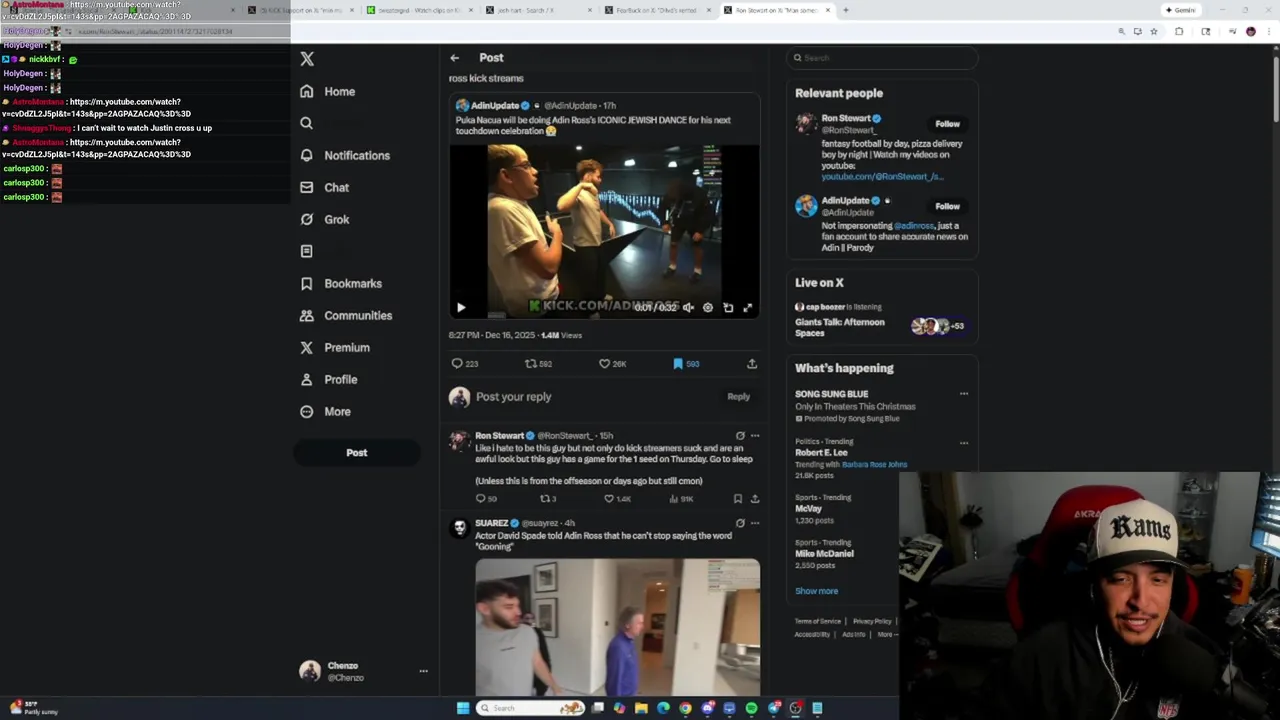The height and width of the screenshot is (720, 1280).
Task: Like Ron Stewart's reply with 1.4K likes
Action: click(x=617, y=498)
